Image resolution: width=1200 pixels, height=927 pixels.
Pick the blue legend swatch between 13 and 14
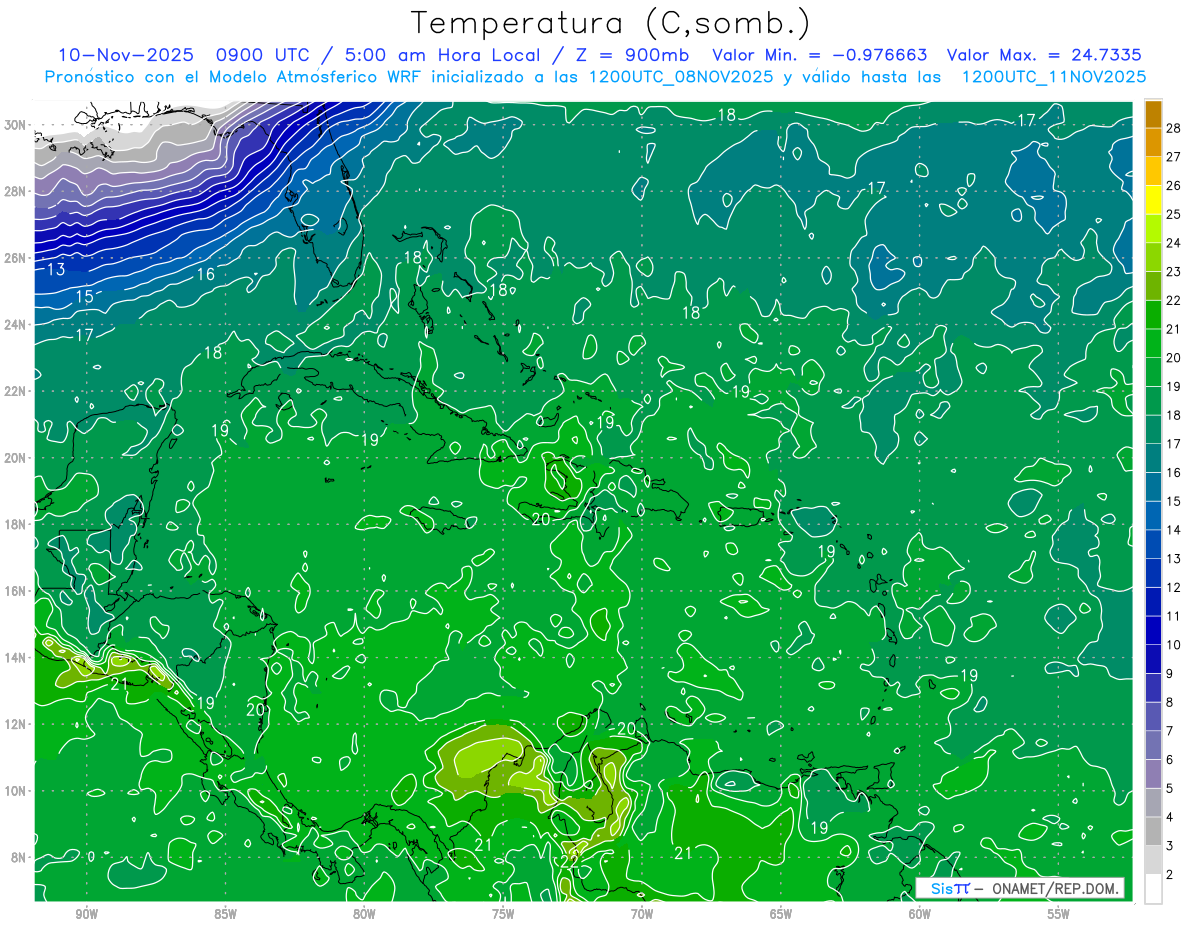point(1153,544)
